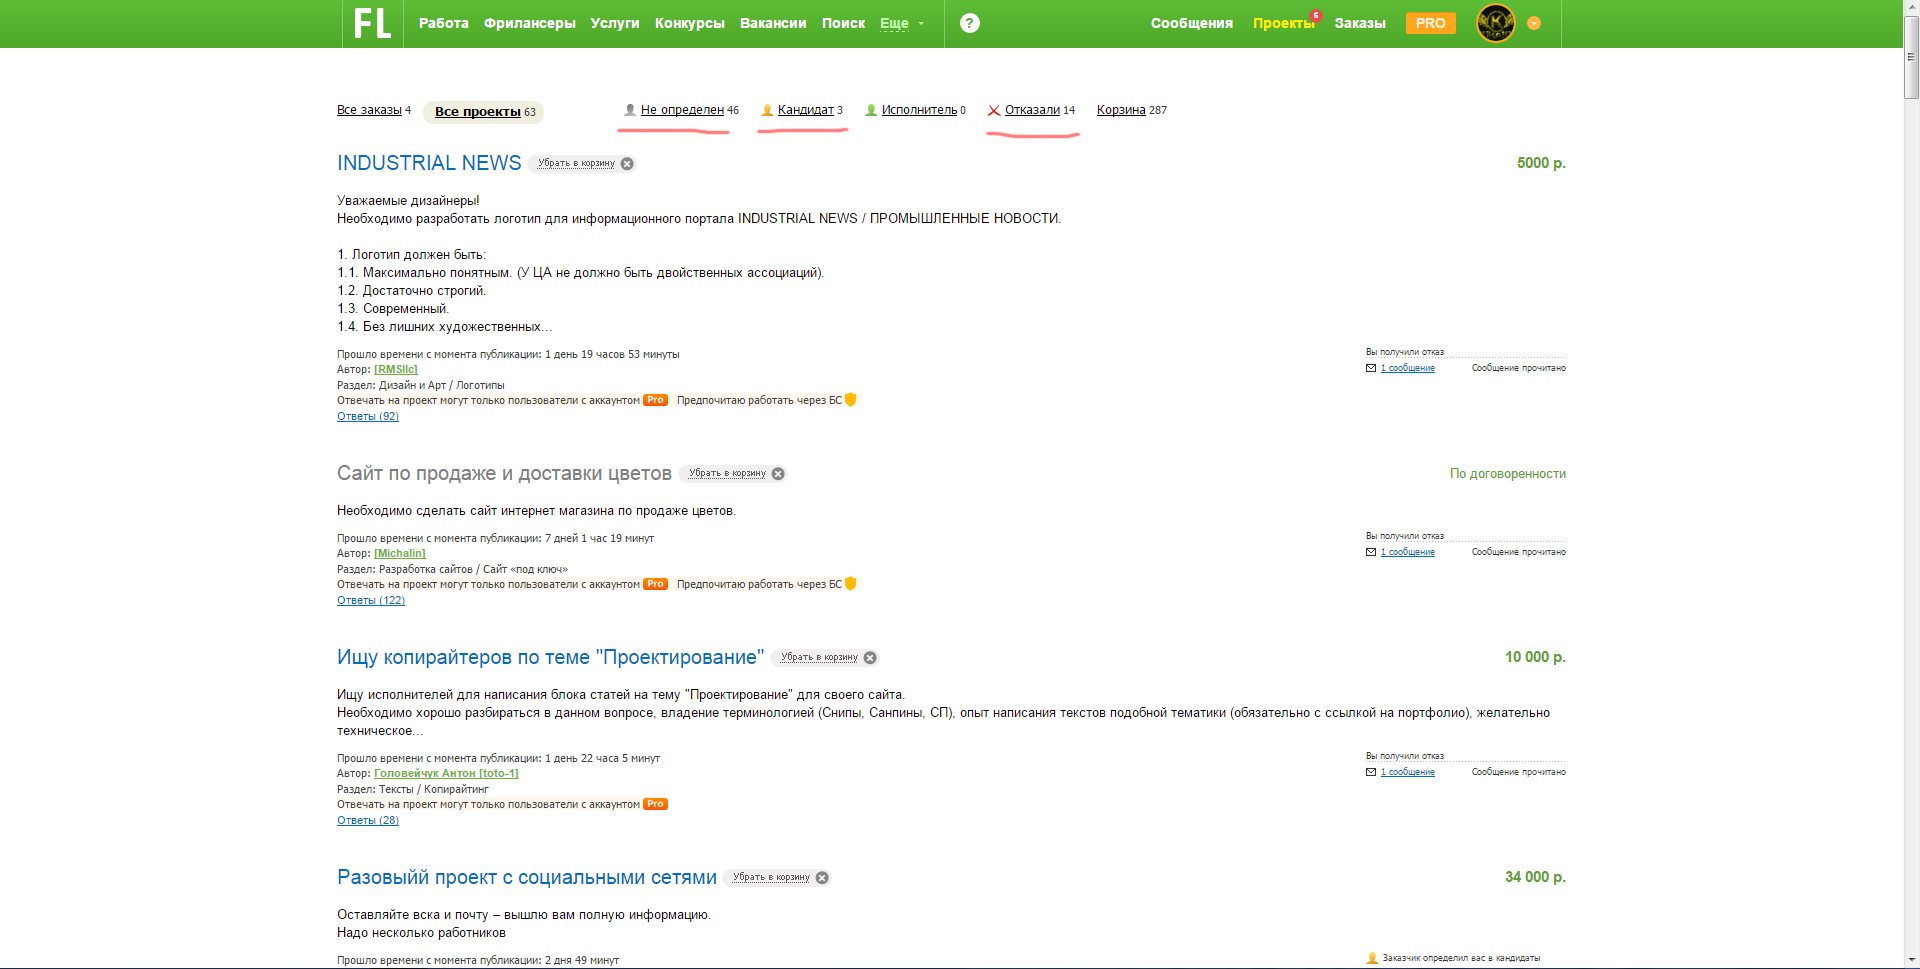Open the Услуги menu item
Viewport: 1920px width, 969px height.
pos(615,23)
